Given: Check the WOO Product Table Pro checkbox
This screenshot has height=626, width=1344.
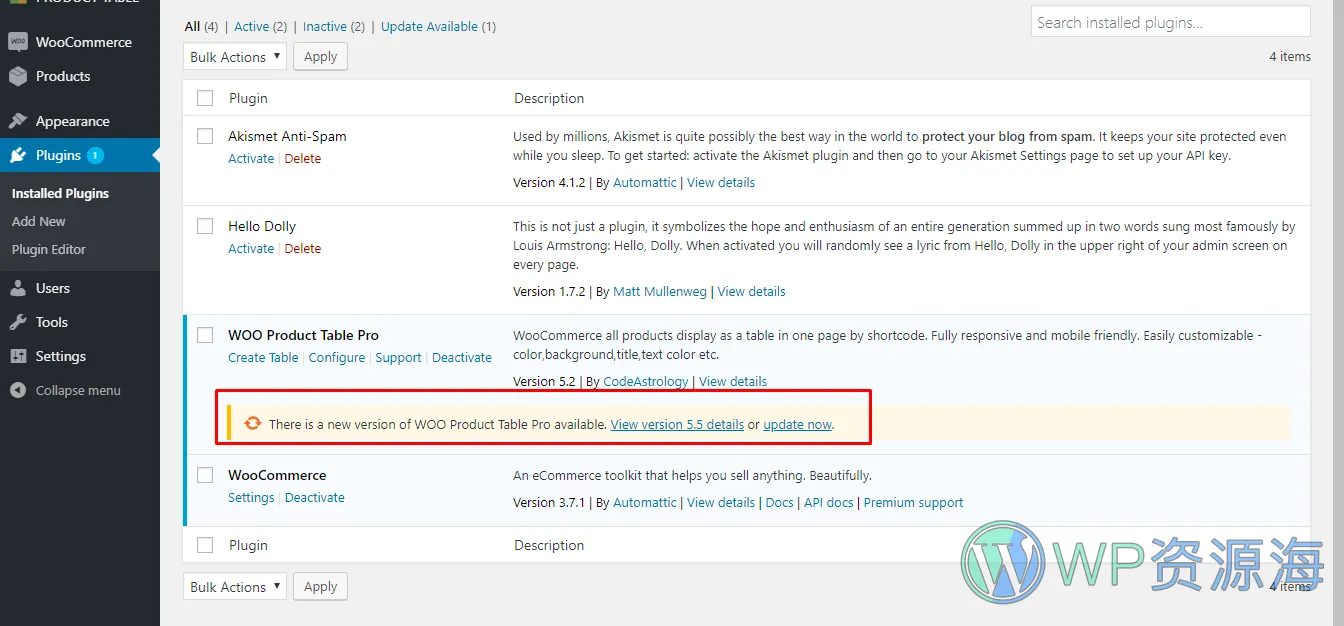Looking at the screenshot, I should [x=205, y=335].
